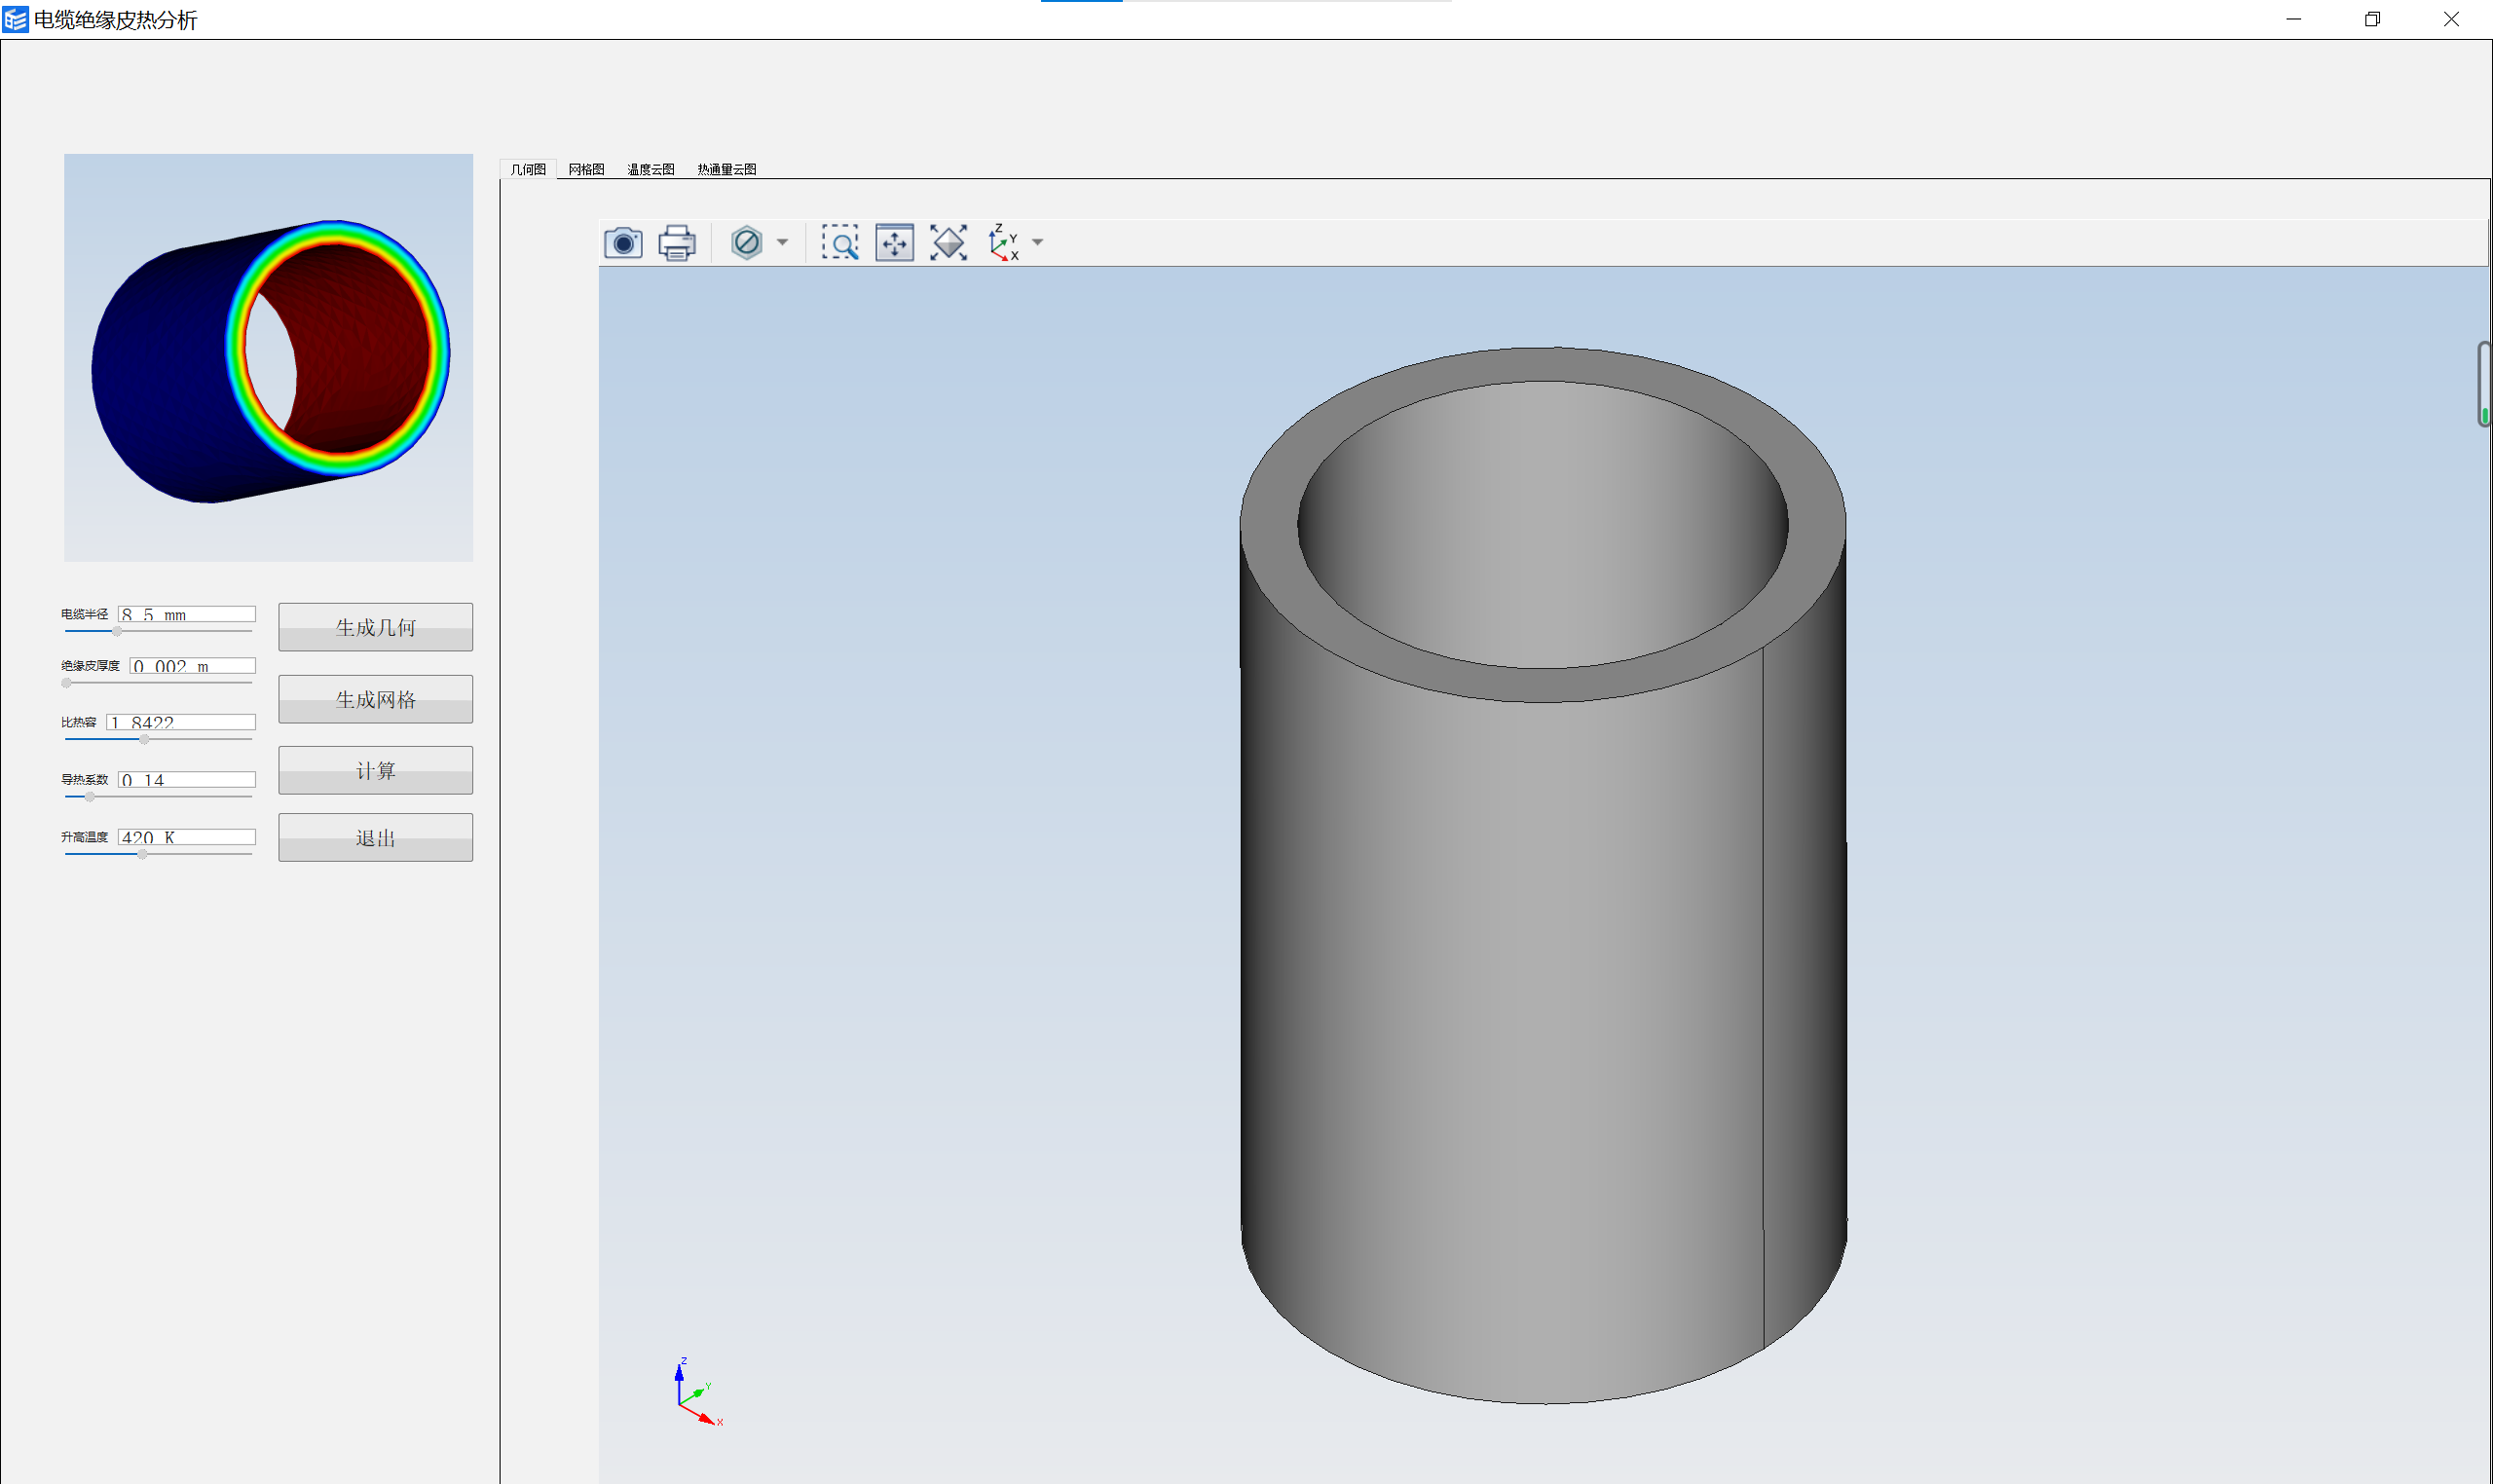Screen dimensions: 2493x1484
Task: Click the 绝缘皮厚度 input field
Action: pos(193,666)
